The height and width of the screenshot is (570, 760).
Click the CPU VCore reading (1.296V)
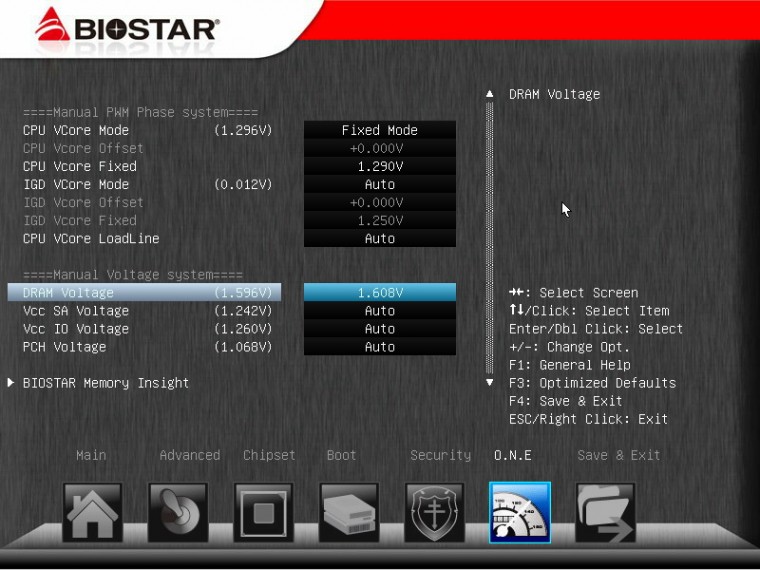pos(243,130)
